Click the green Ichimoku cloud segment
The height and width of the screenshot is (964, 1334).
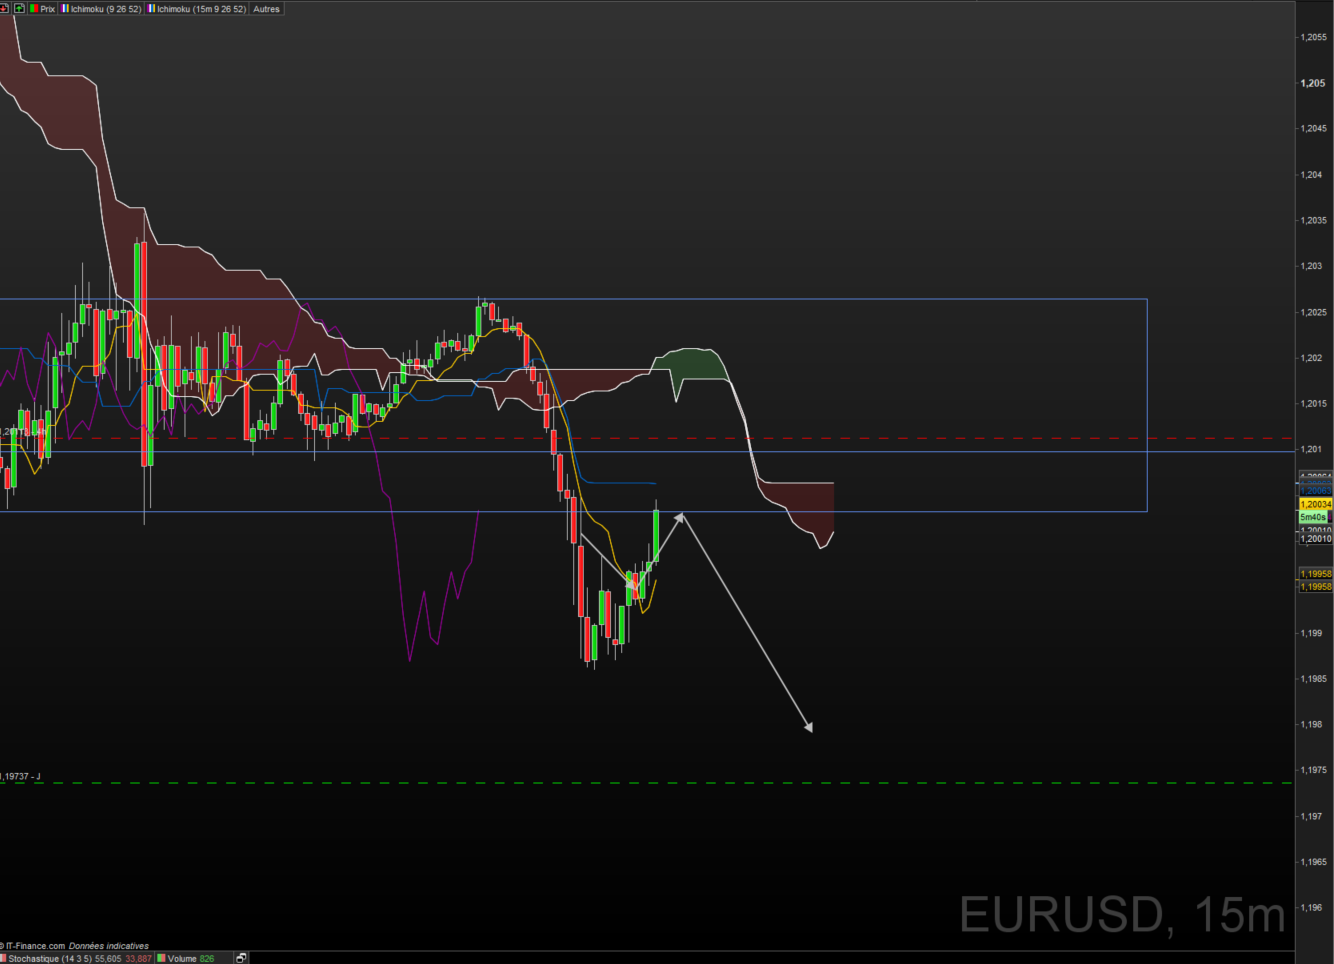(697, 365)
